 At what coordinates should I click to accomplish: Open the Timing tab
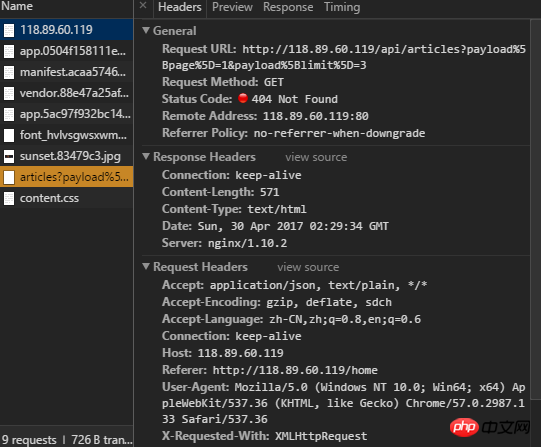342,7
